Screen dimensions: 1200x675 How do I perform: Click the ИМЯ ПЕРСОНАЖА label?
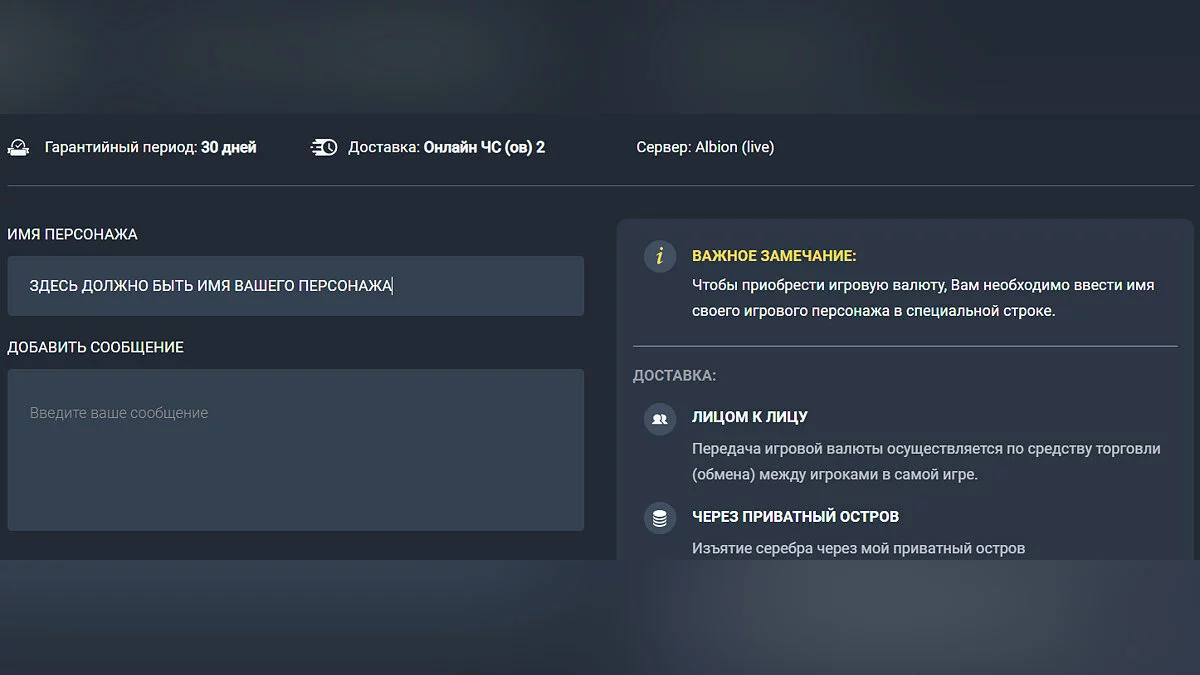point(72,234)
